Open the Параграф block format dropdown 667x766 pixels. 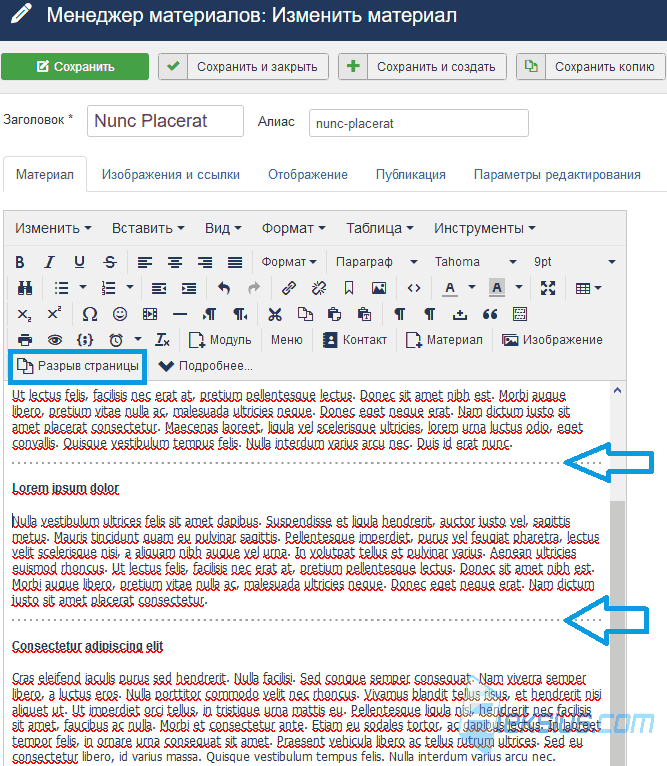(376, 262)
